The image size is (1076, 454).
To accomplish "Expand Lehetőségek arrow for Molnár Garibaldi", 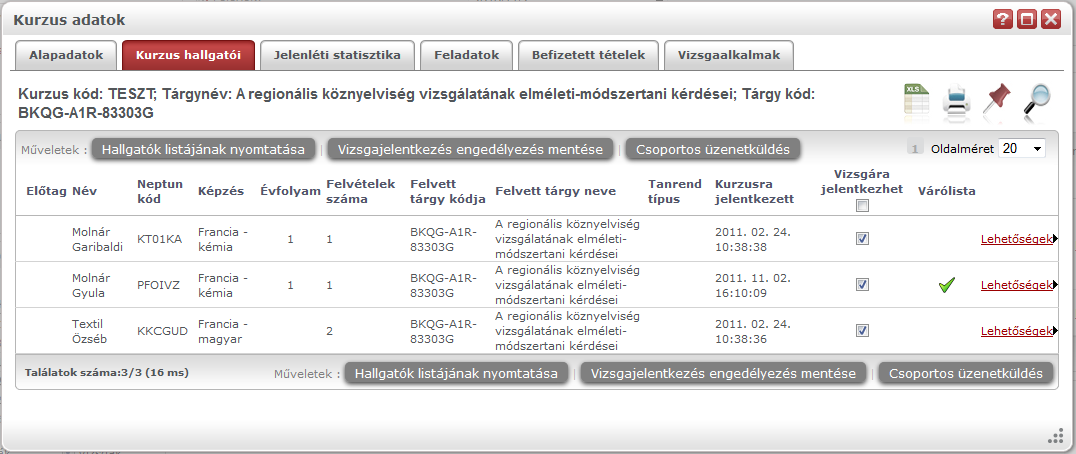I will [x=1055, y=239].
